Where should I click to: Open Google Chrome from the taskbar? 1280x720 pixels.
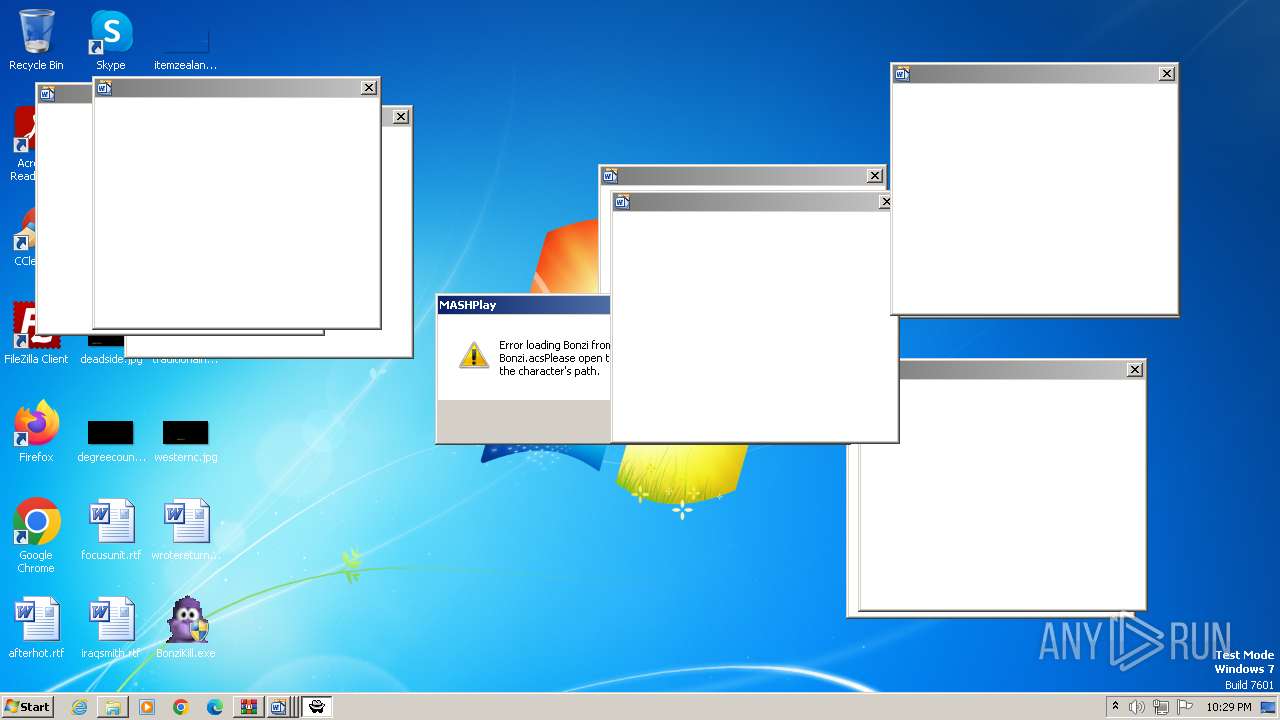click(181, 707)
